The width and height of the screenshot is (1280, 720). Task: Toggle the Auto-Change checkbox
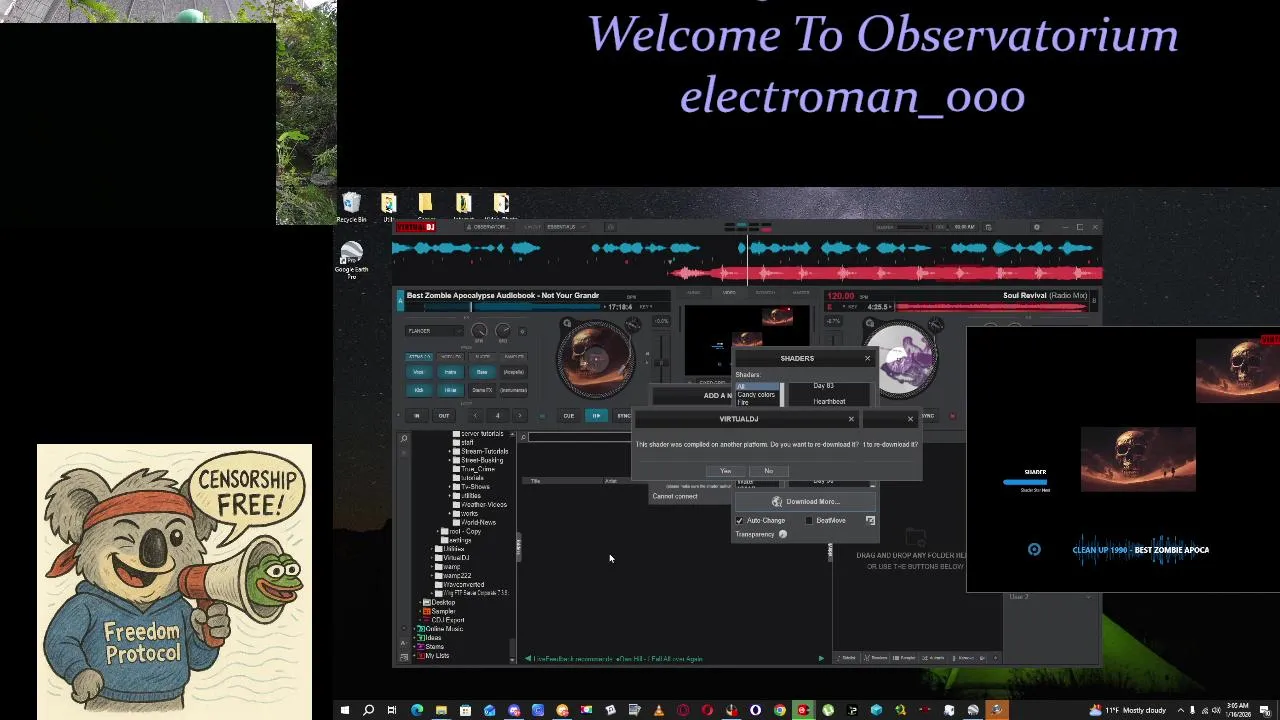click(x=740, y=521)
